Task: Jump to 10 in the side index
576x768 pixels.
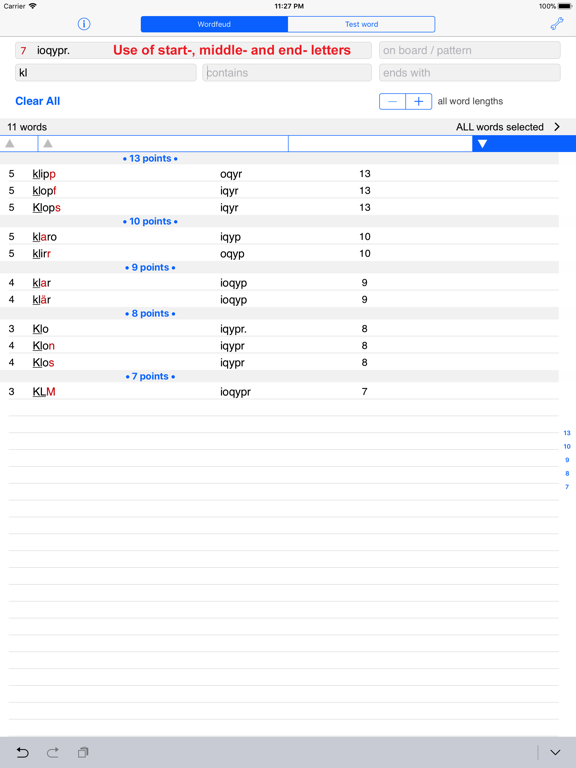Action: click(567, 446)
